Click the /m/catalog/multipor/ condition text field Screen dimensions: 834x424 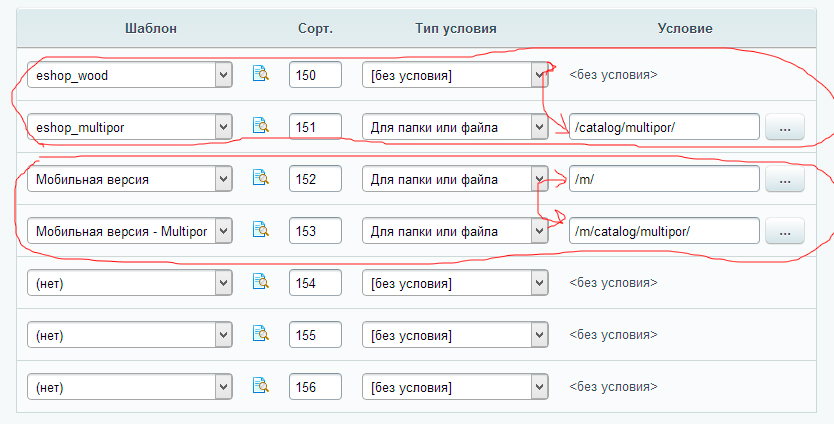(663, 231)
